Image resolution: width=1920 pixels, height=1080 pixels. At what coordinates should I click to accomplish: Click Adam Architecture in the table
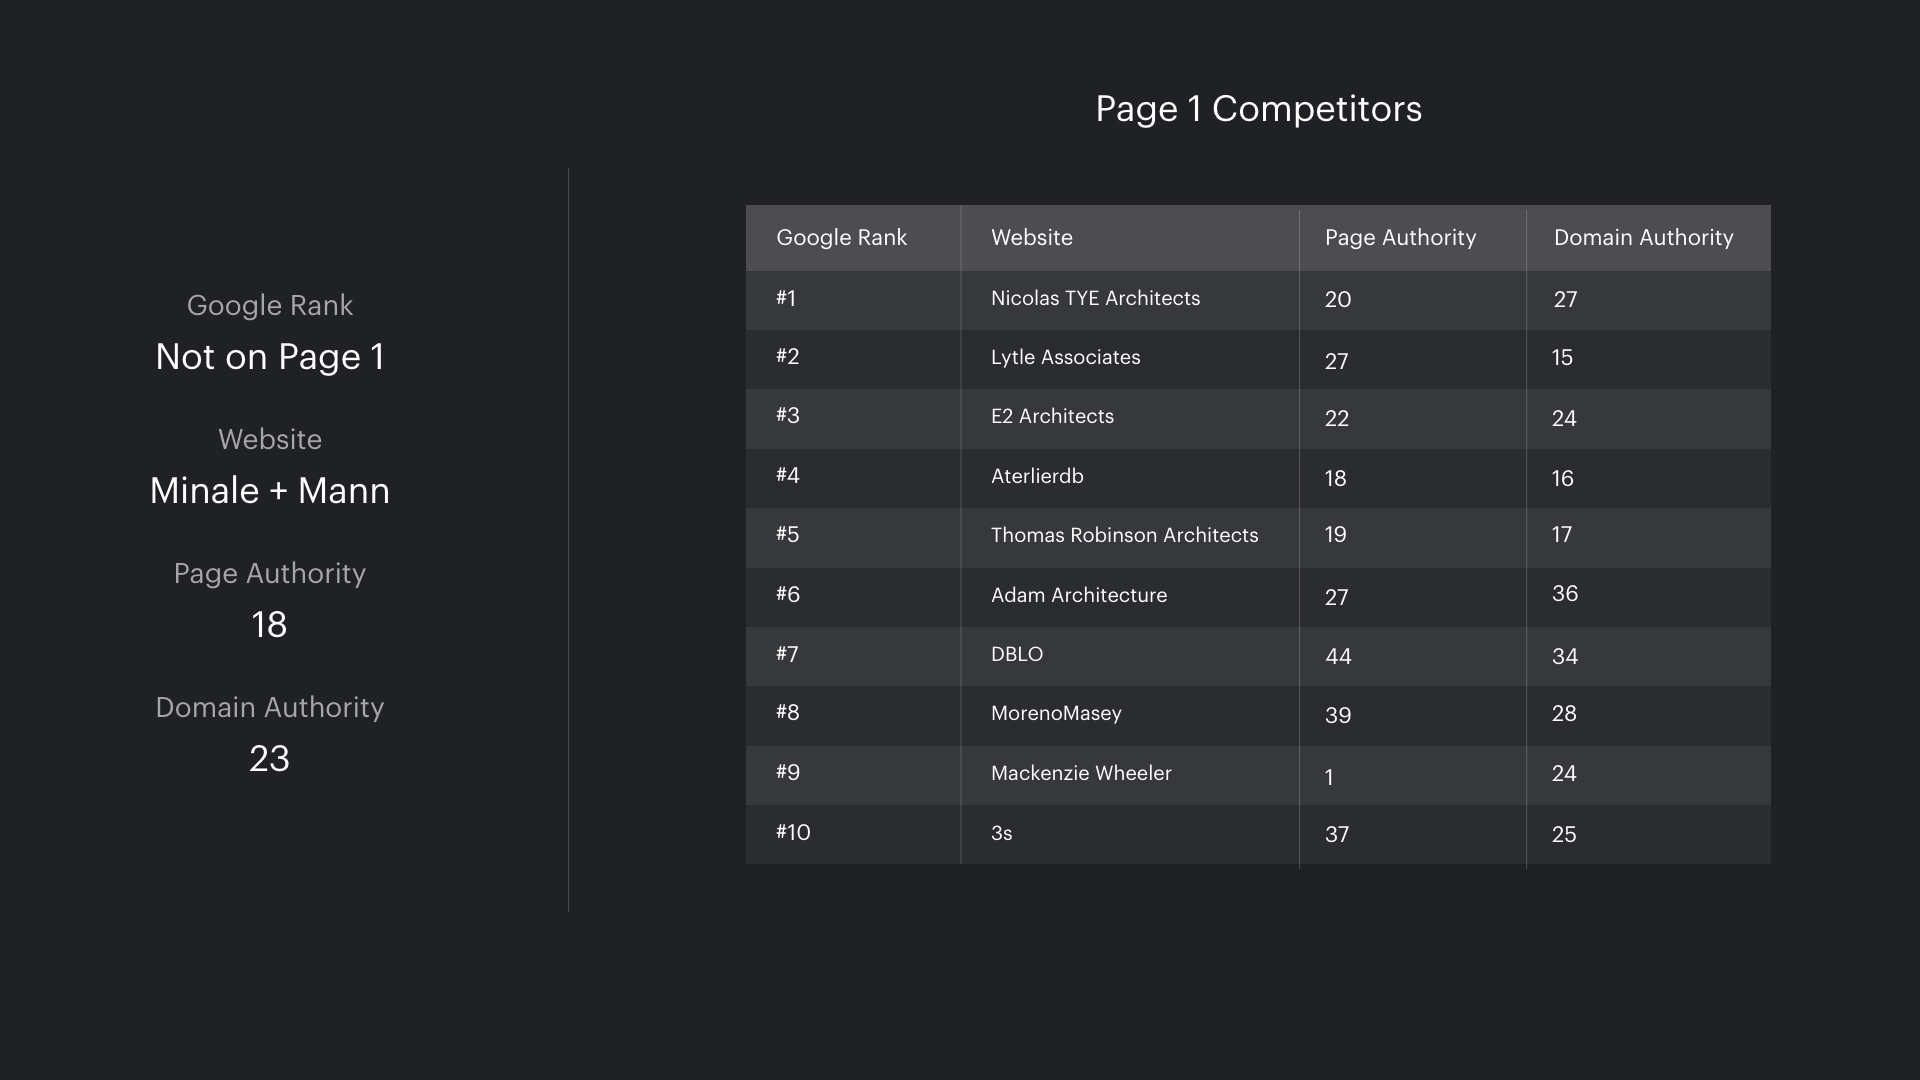[1079, 596]
